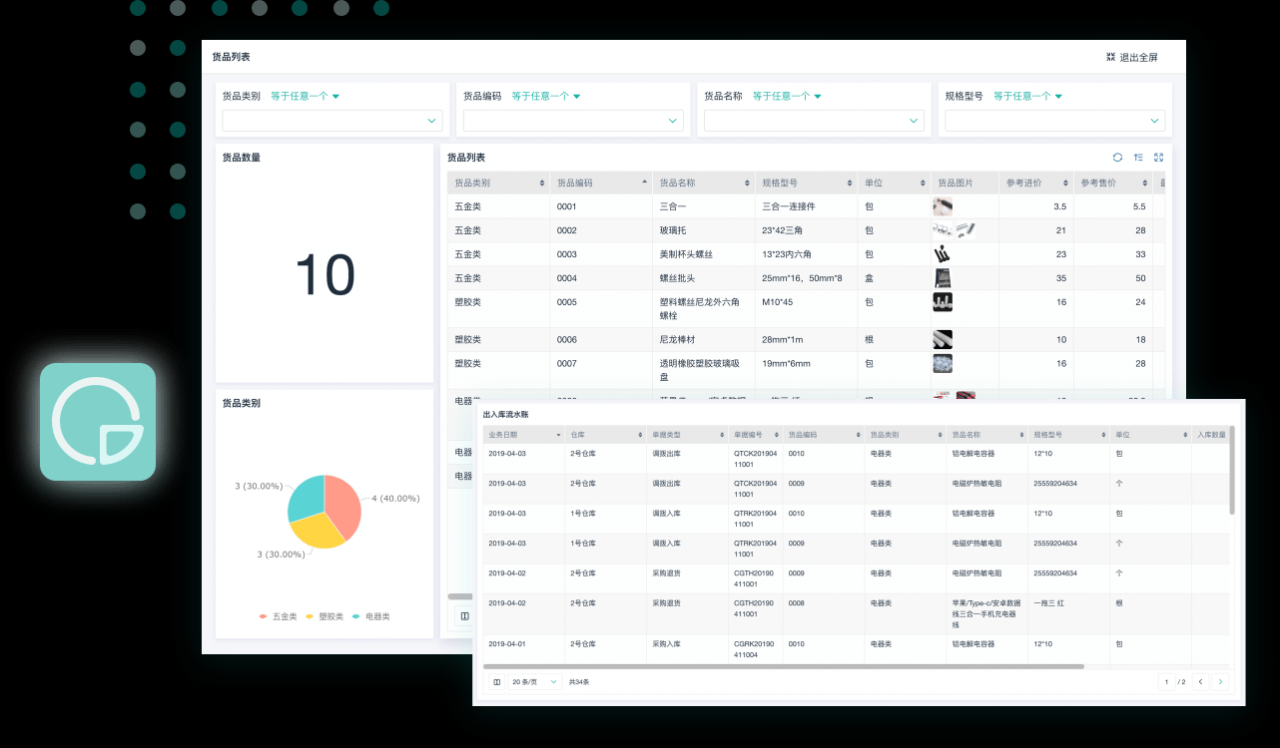Click the 共34条 total record count

(579, 682)
